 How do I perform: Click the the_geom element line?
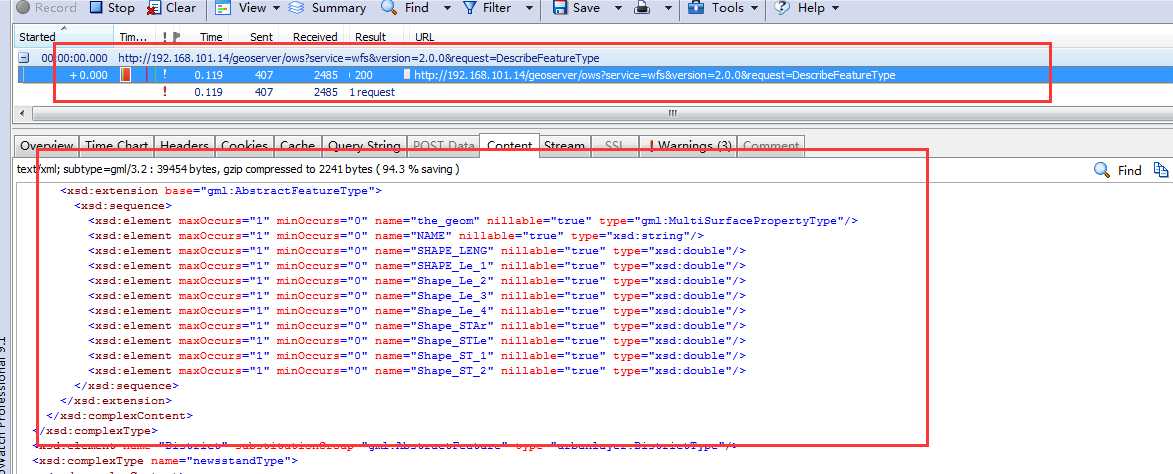pyautogui.click(x=473, y=221)
